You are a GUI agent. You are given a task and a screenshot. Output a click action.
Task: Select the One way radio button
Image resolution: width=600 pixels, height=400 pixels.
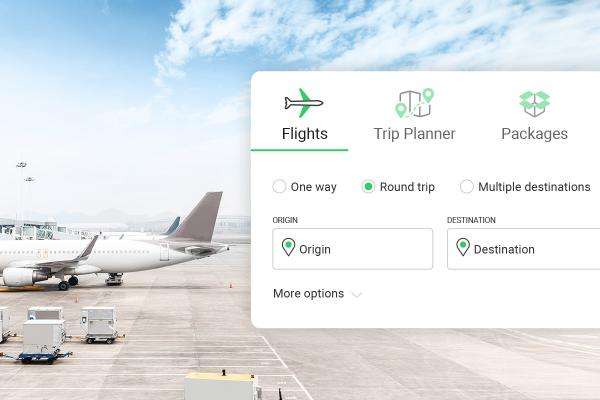(279, 186)
